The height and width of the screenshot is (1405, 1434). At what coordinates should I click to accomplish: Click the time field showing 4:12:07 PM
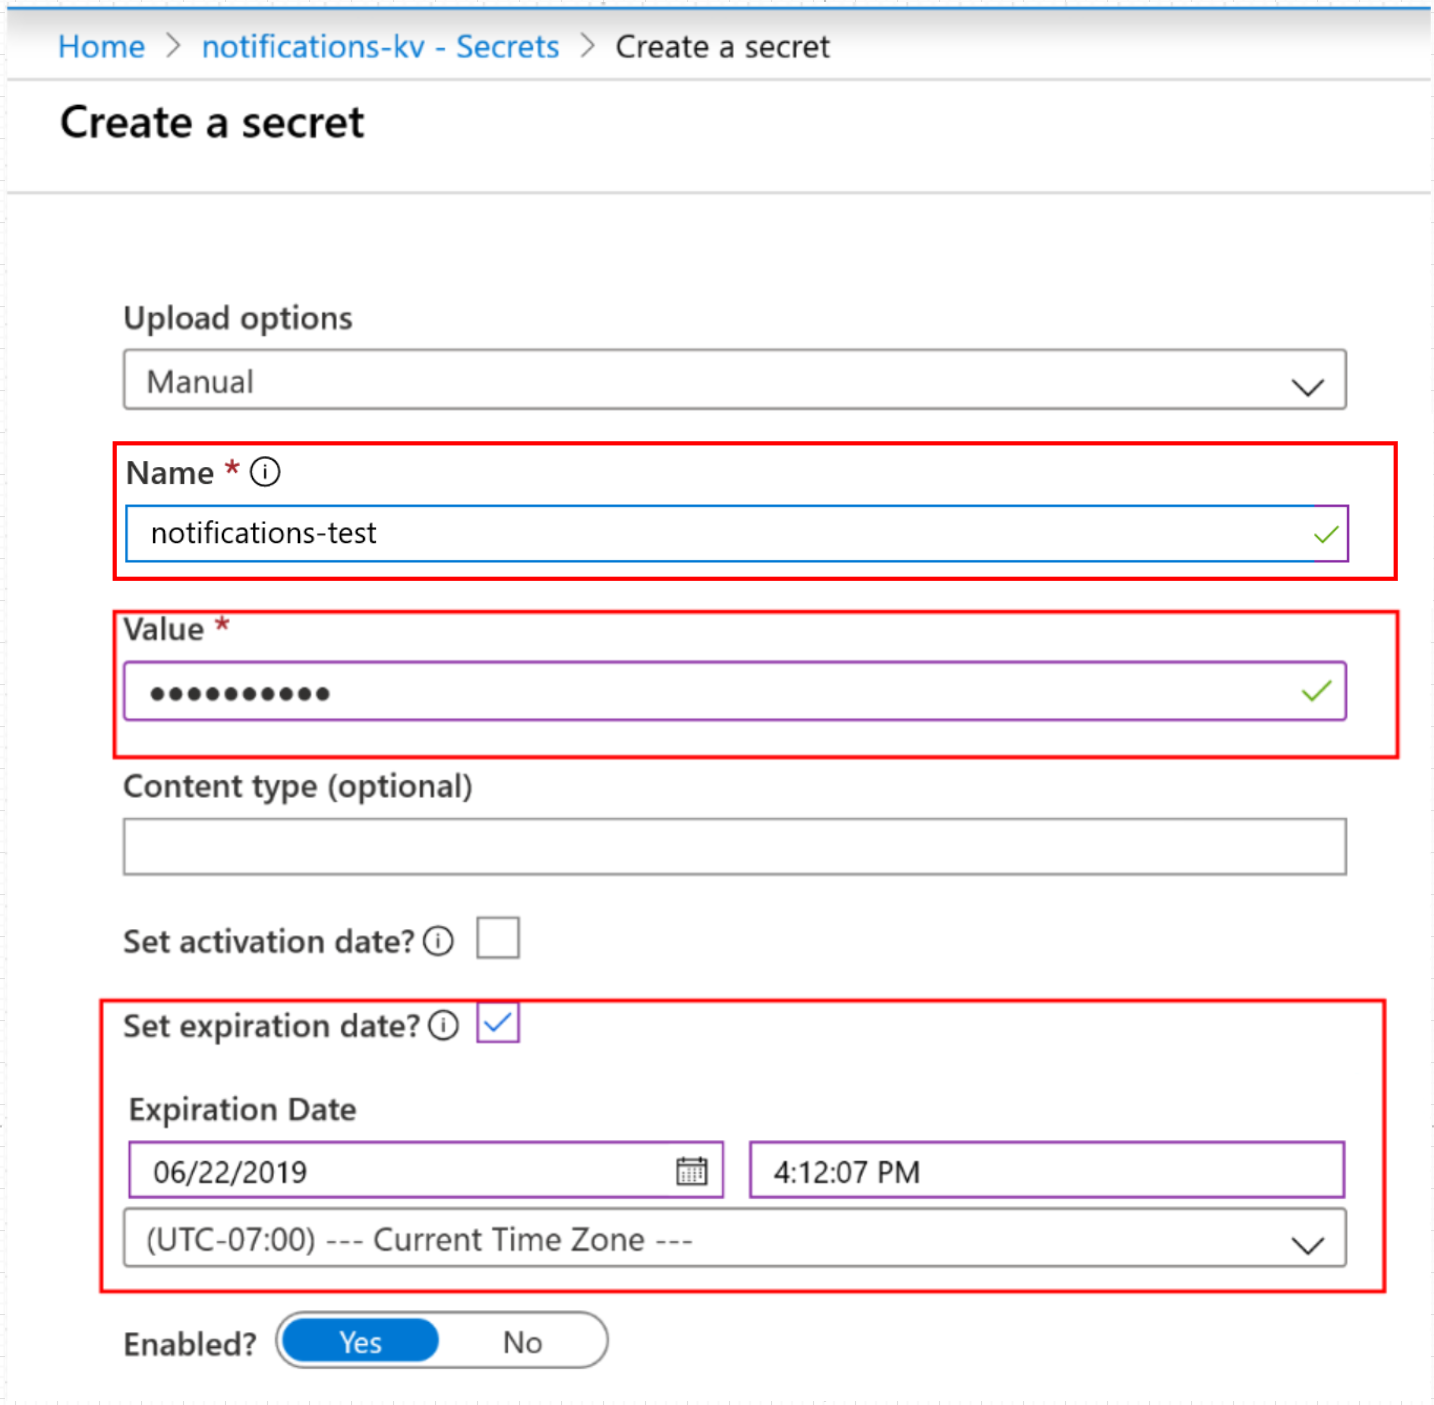pyautogui.click(x=1046, y=1170)
